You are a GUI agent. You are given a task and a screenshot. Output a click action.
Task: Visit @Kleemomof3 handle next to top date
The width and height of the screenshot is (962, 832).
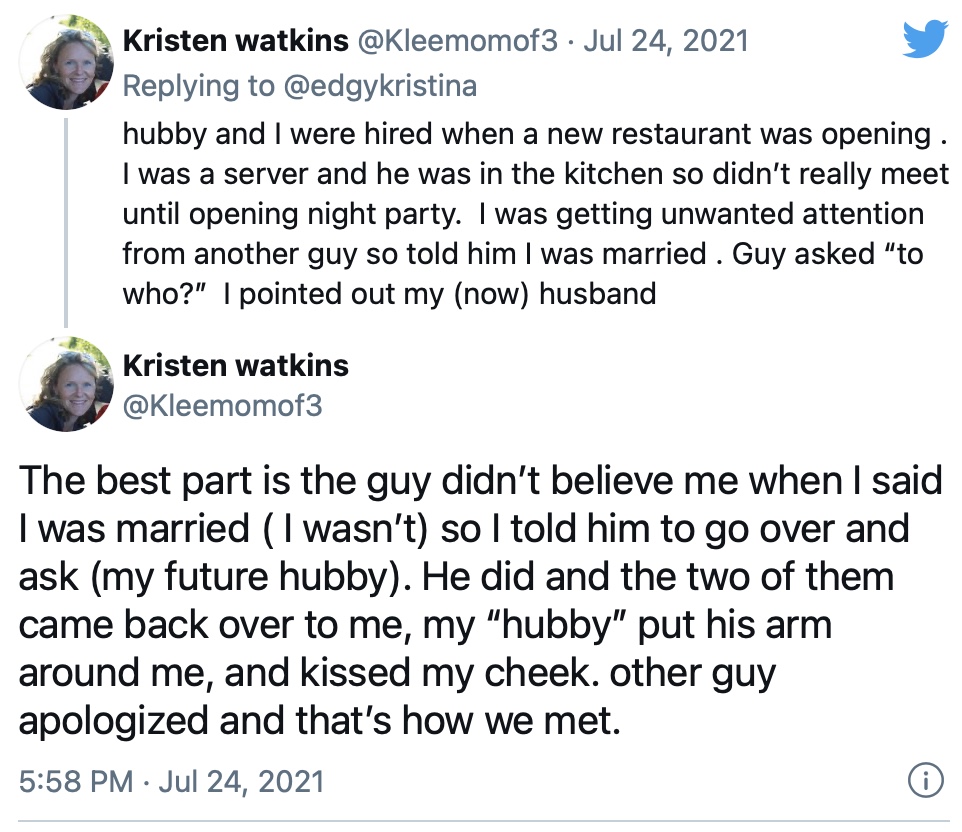pyautogui.click(x=457, y=41)
